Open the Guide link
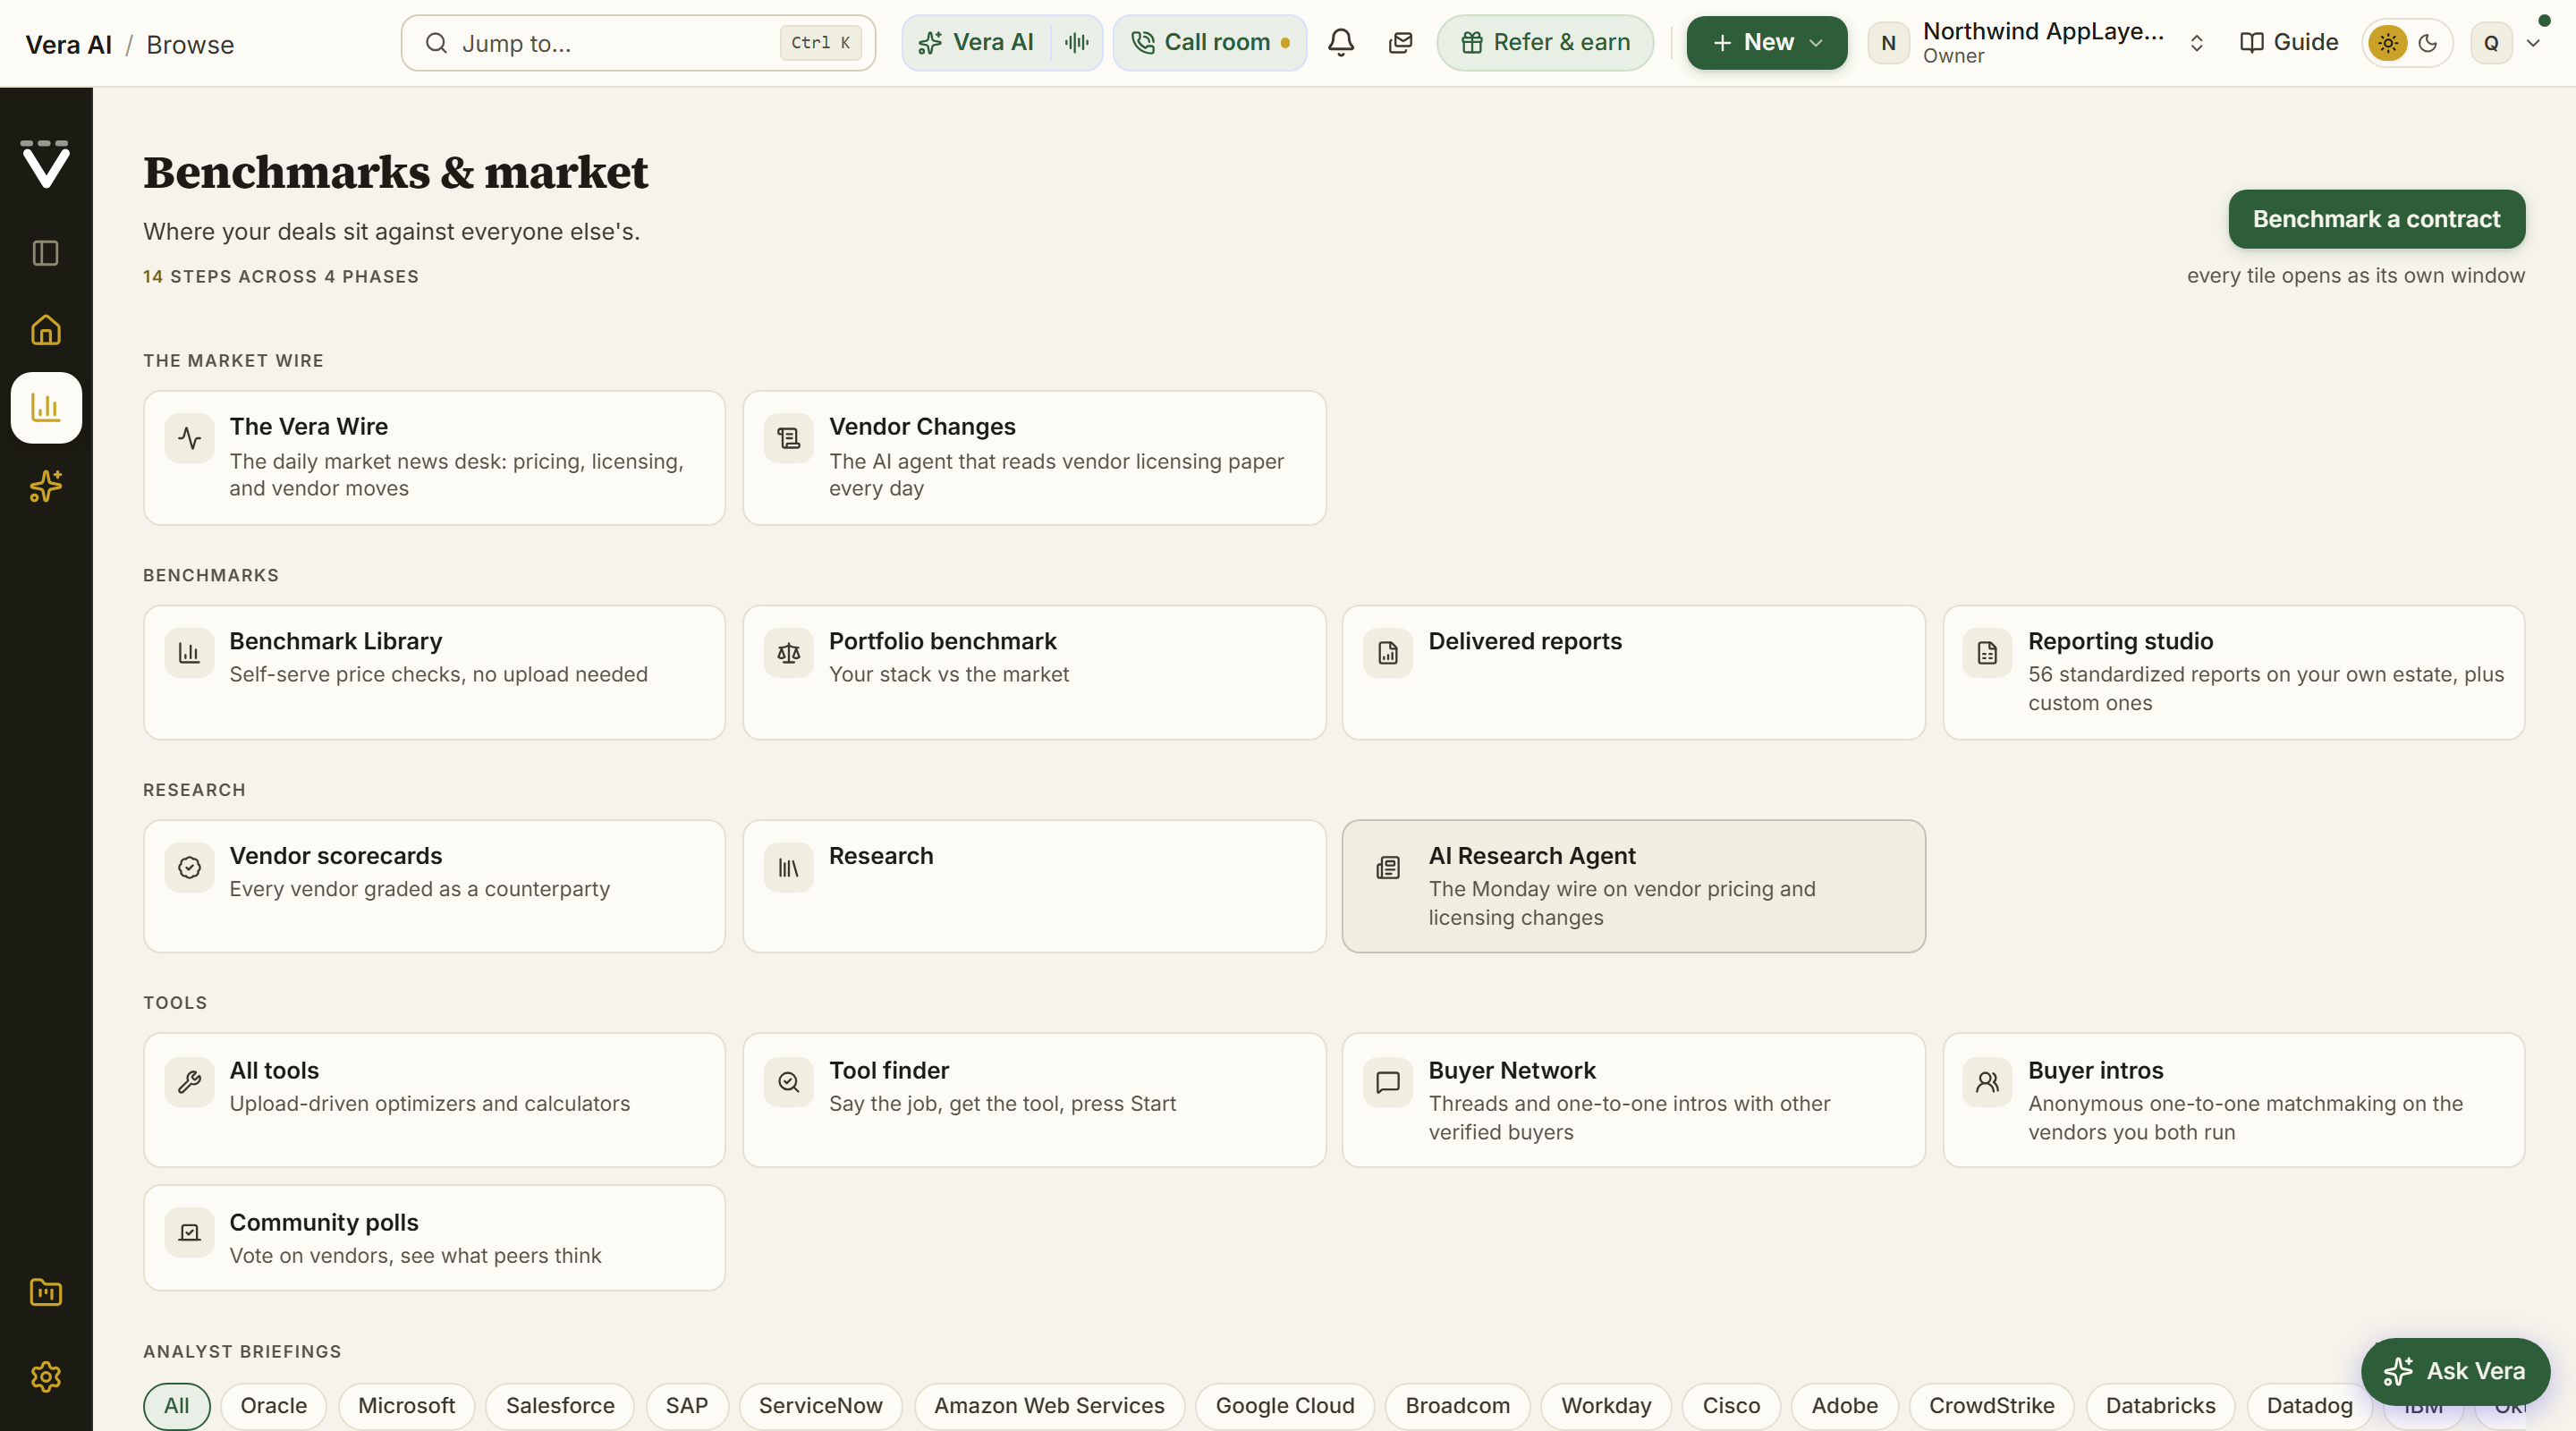The image size is (2576, 1431). [2289, 42]
